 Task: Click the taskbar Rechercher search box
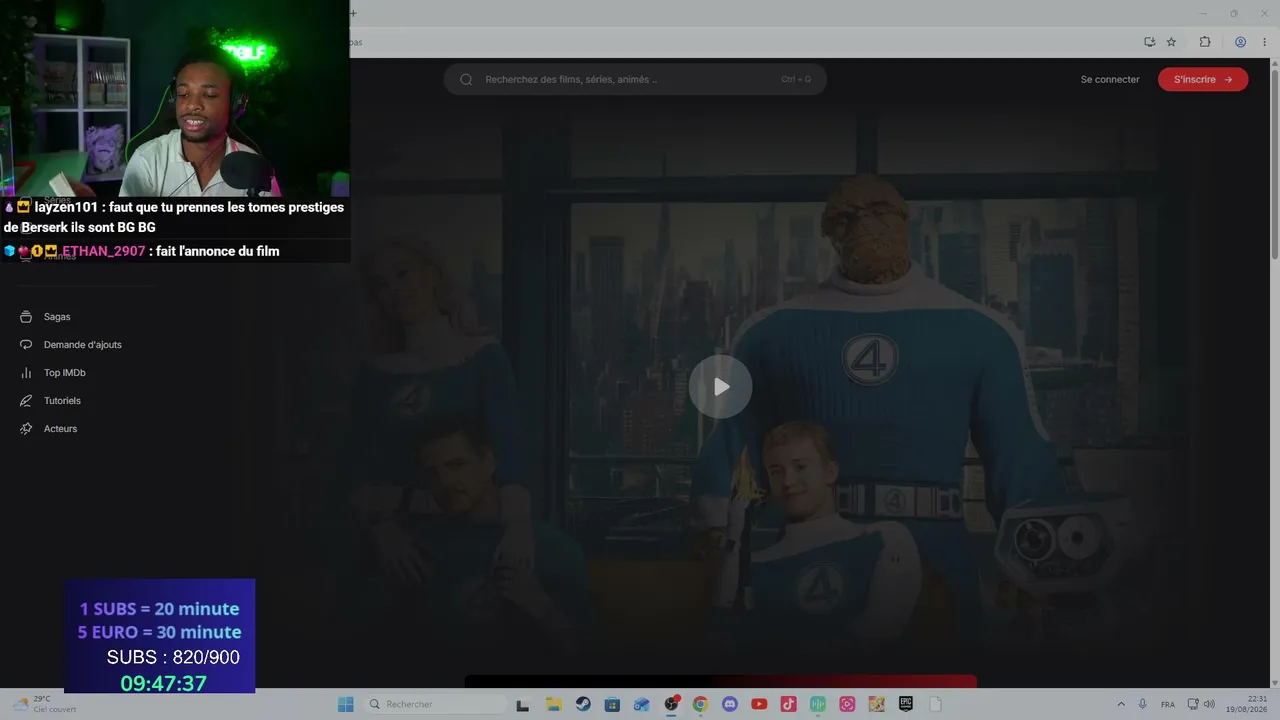(435, 705)
